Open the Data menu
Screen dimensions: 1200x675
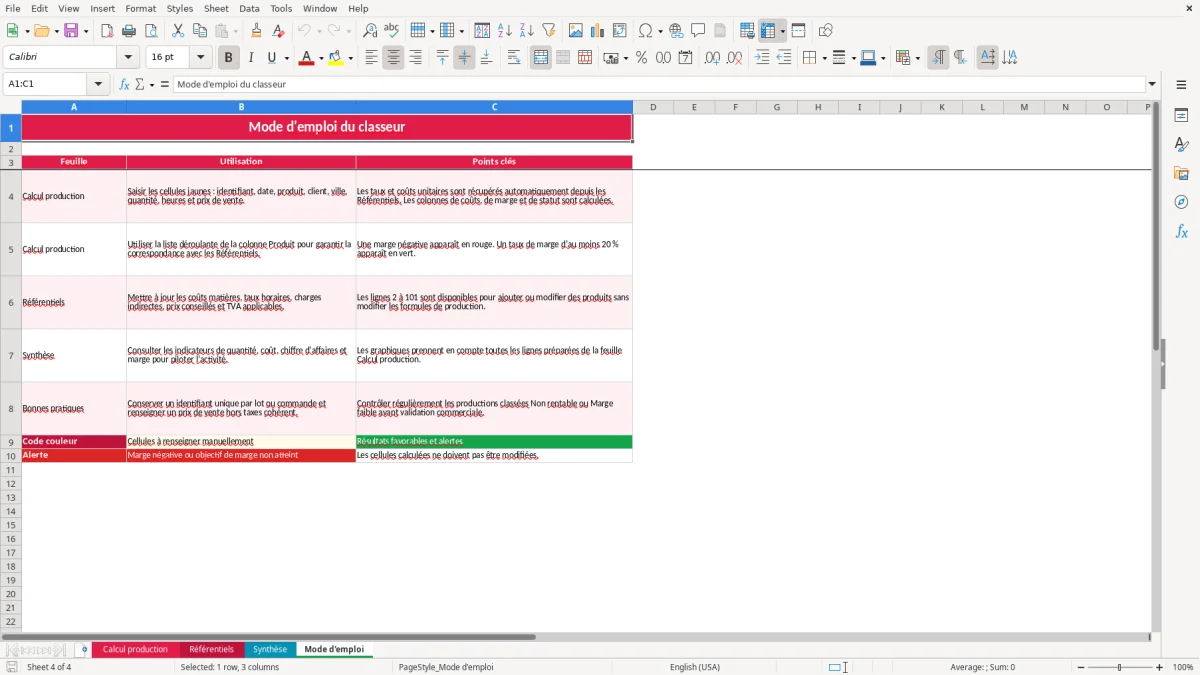pos(249,8)
